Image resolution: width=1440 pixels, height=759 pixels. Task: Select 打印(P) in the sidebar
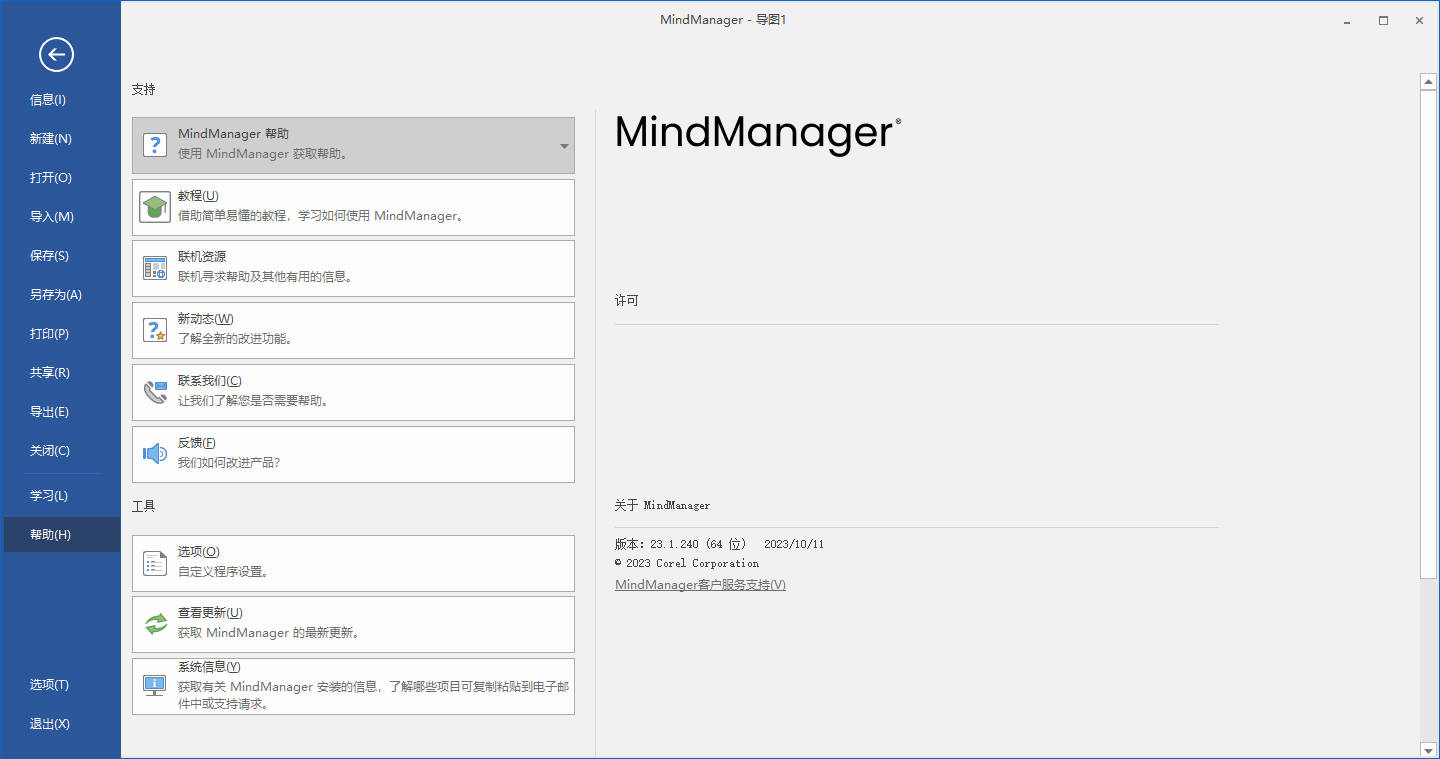pyautogui.click(x=60, y=334)
